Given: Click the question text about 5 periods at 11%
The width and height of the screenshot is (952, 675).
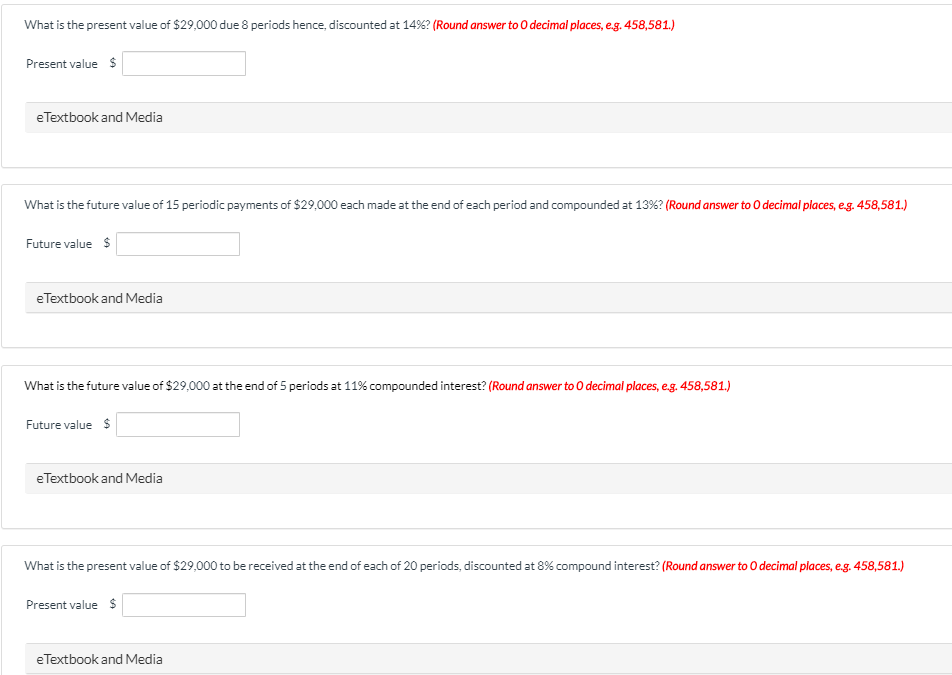Looking at the screenshot, I should 255,386.
